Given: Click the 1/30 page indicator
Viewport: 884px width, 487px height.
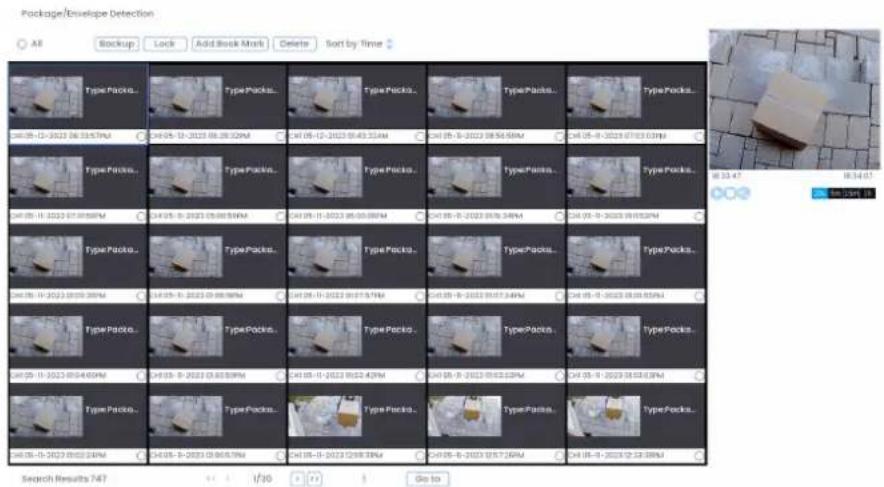Looking at the screenshot, I should click(262, 479).
